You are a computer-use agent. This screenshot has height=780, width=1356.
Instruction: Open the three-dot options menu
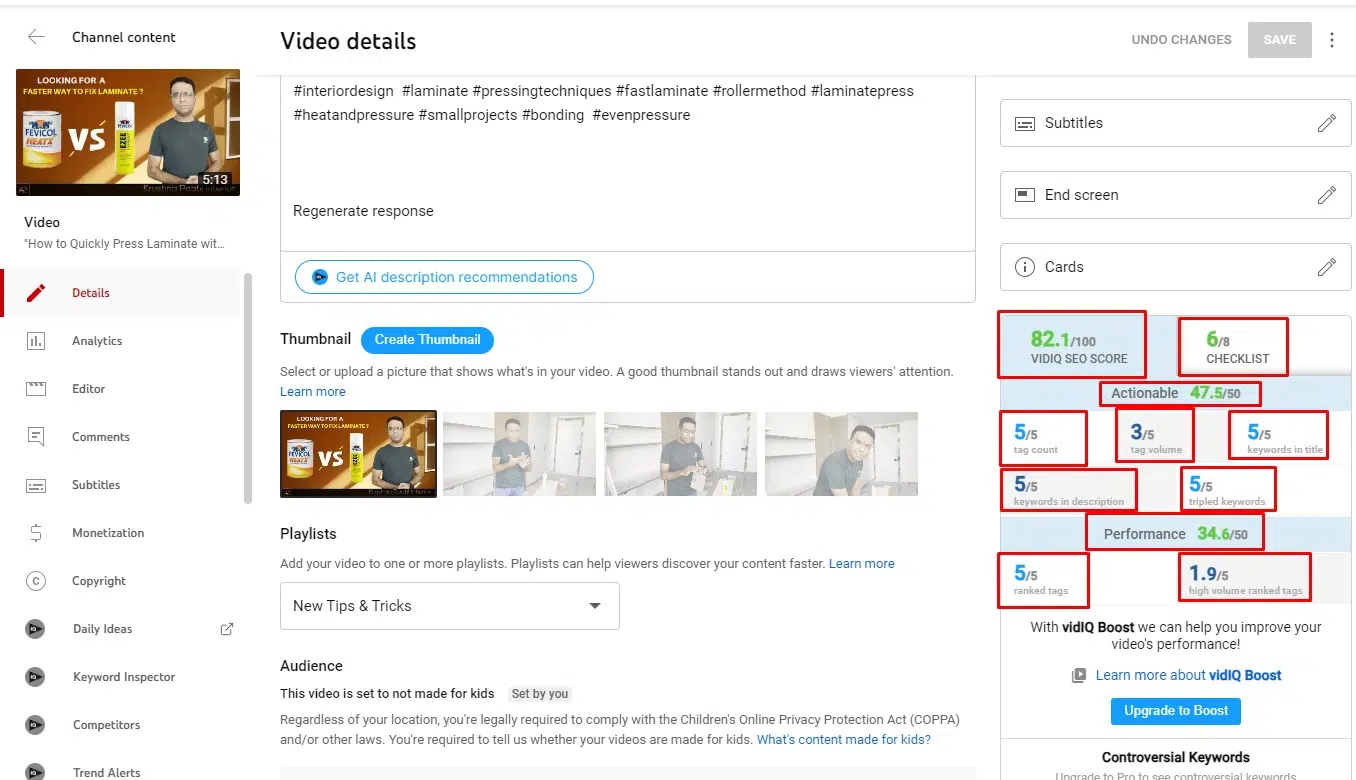click(1331, 40)
